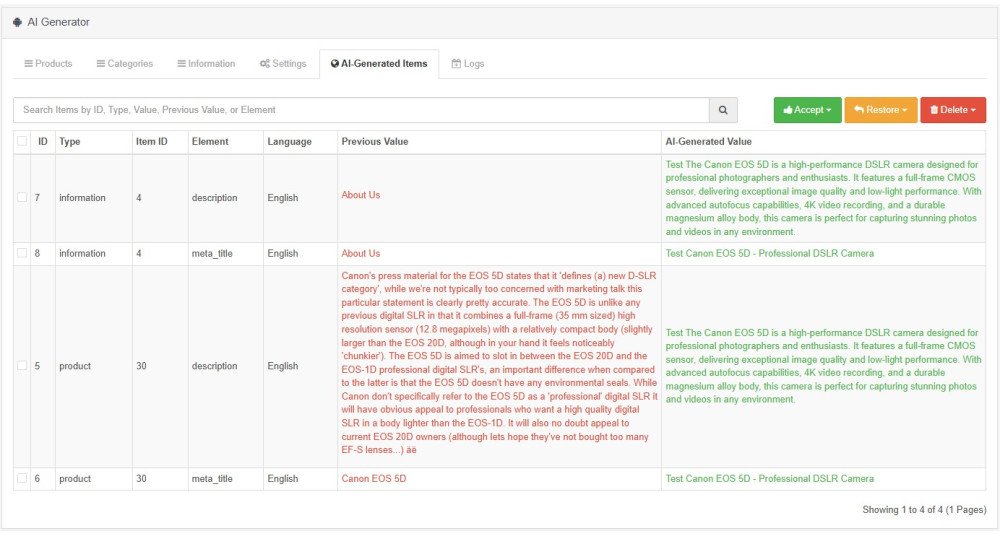Click the AI-generated description in row 7

(x=823, y=198)
